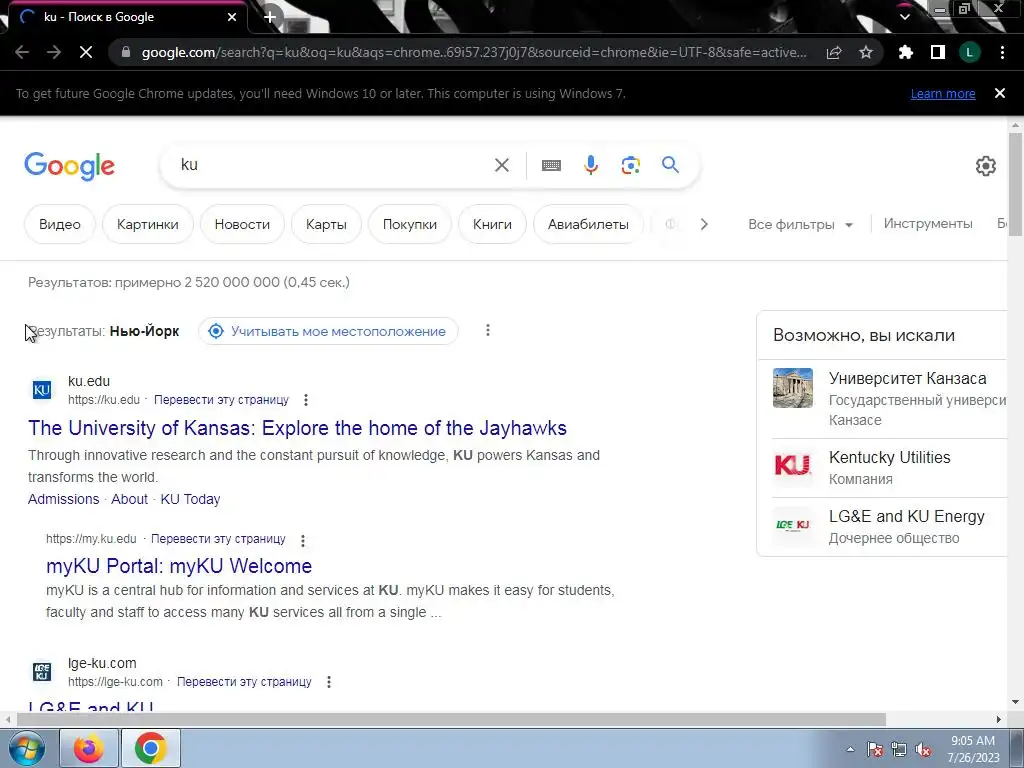Open options menu for the ku.edu result
The image size is (1024, 768).
[x=306, y=400]
